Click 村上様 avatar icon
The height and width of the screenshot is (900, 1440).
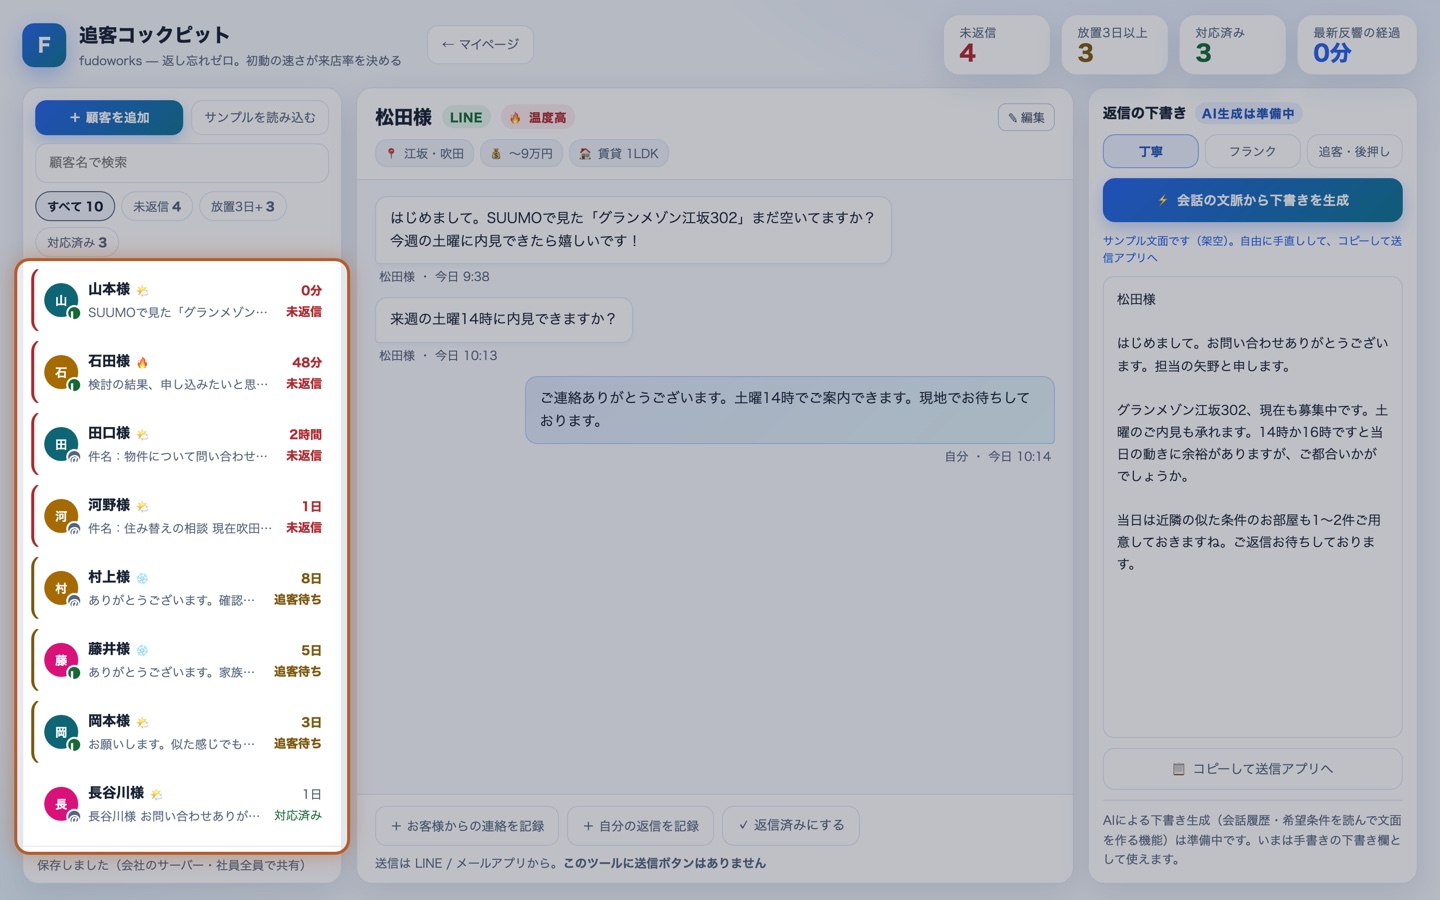click(61, 588)
